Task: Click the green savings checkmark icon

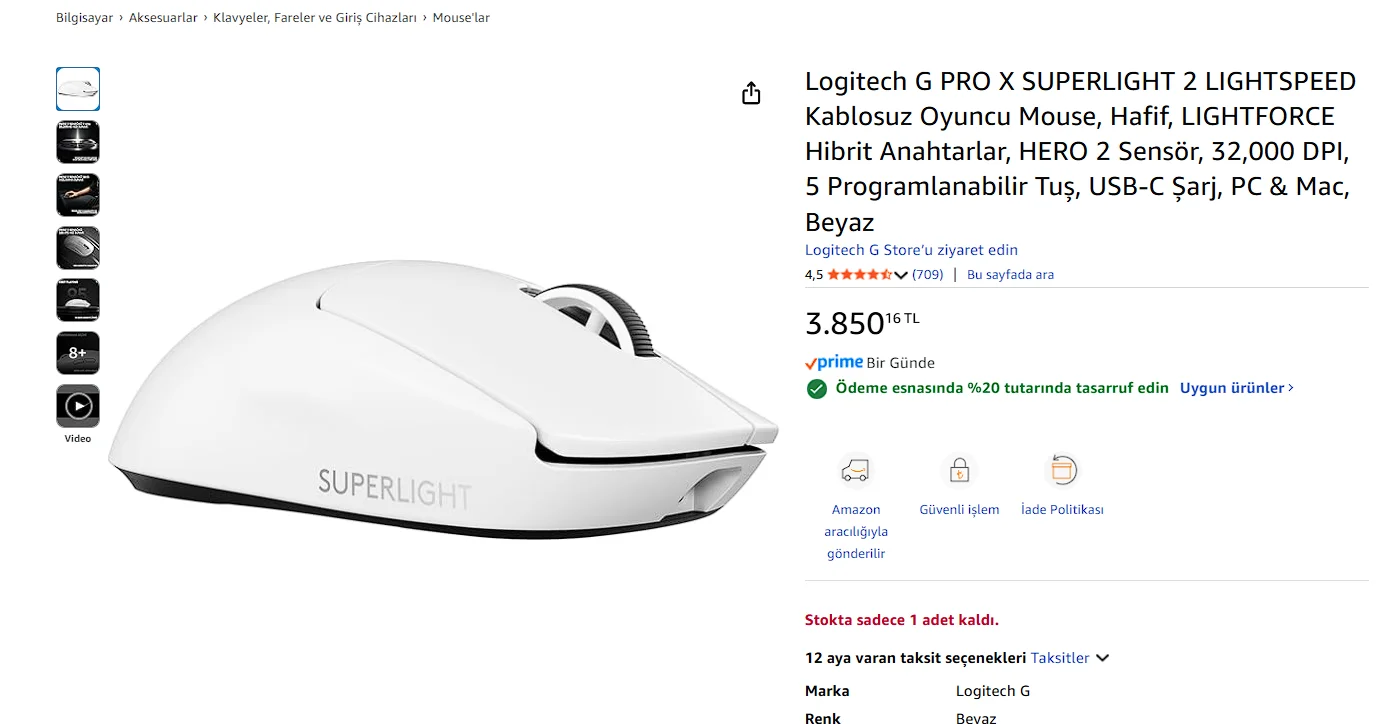Action: 817,388
